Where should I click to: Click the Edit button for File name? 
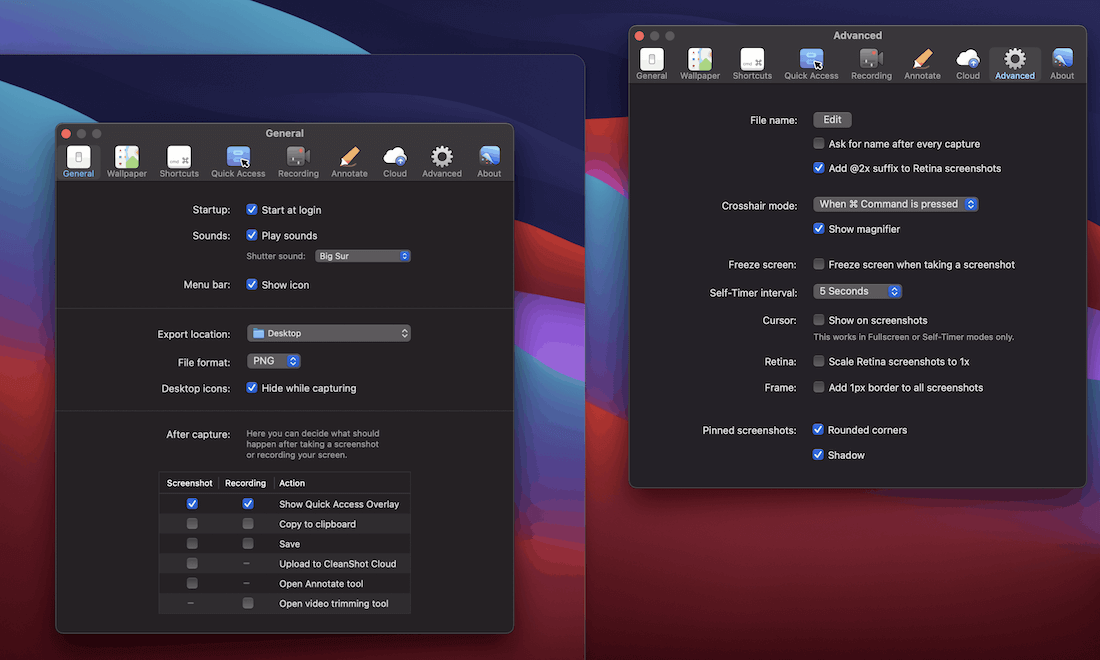coord(832,120)
